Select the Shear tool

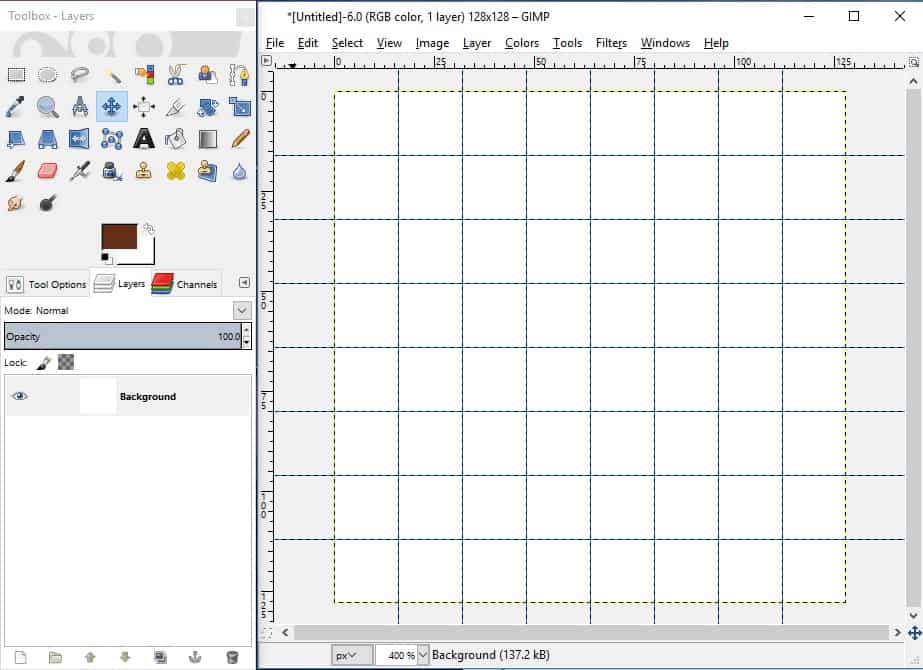(x=16, y=139)
